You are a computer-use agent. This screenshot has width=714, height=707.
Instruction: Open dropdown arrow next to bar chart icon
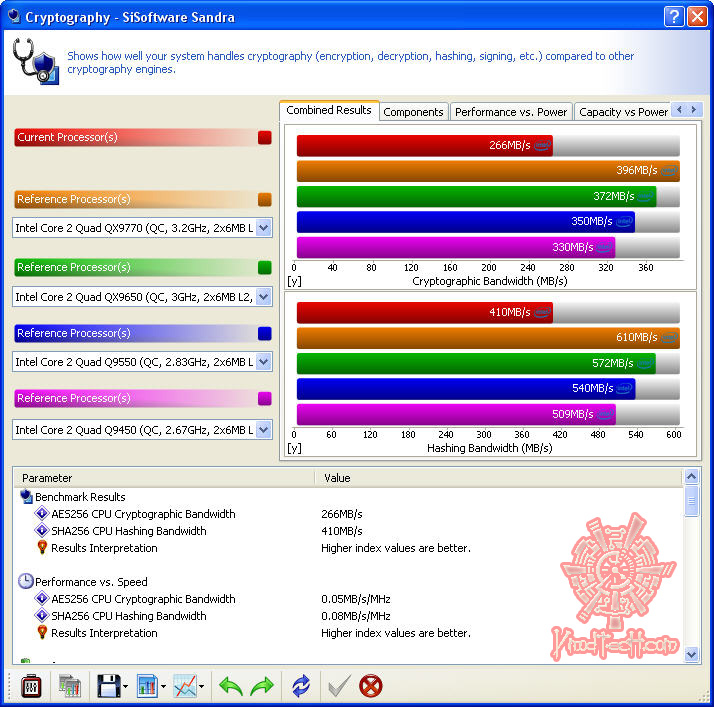tap(163, 687)
